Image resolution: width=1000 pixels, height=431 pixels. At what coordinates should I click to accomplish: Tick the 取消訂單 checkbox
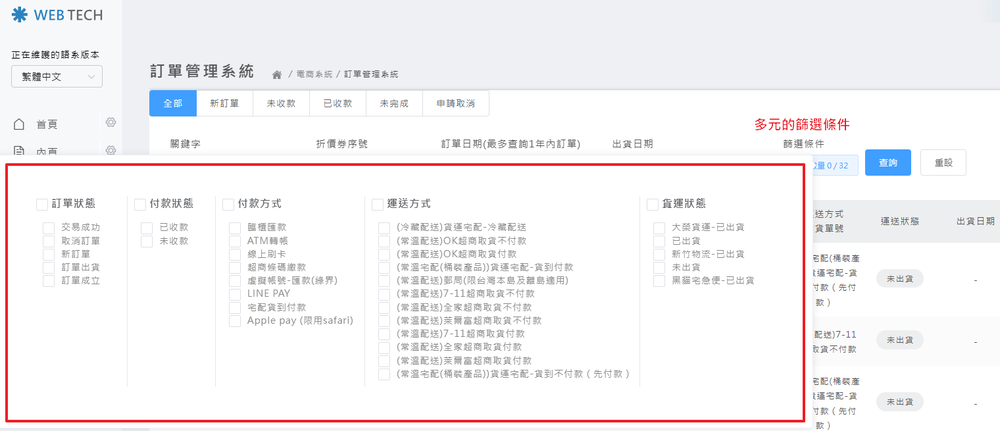pos(48,241)
